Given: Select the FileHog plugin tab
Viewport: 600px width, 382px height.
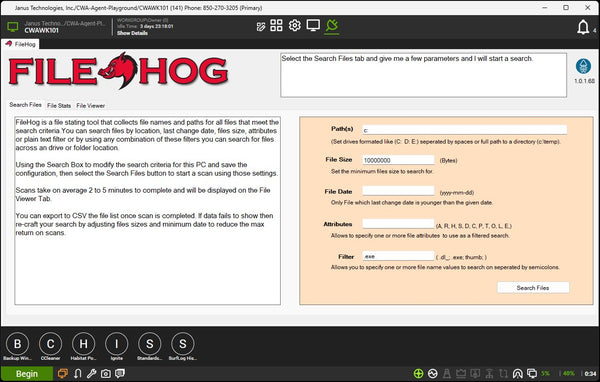Looking at the screenshot, I should 20,44.
